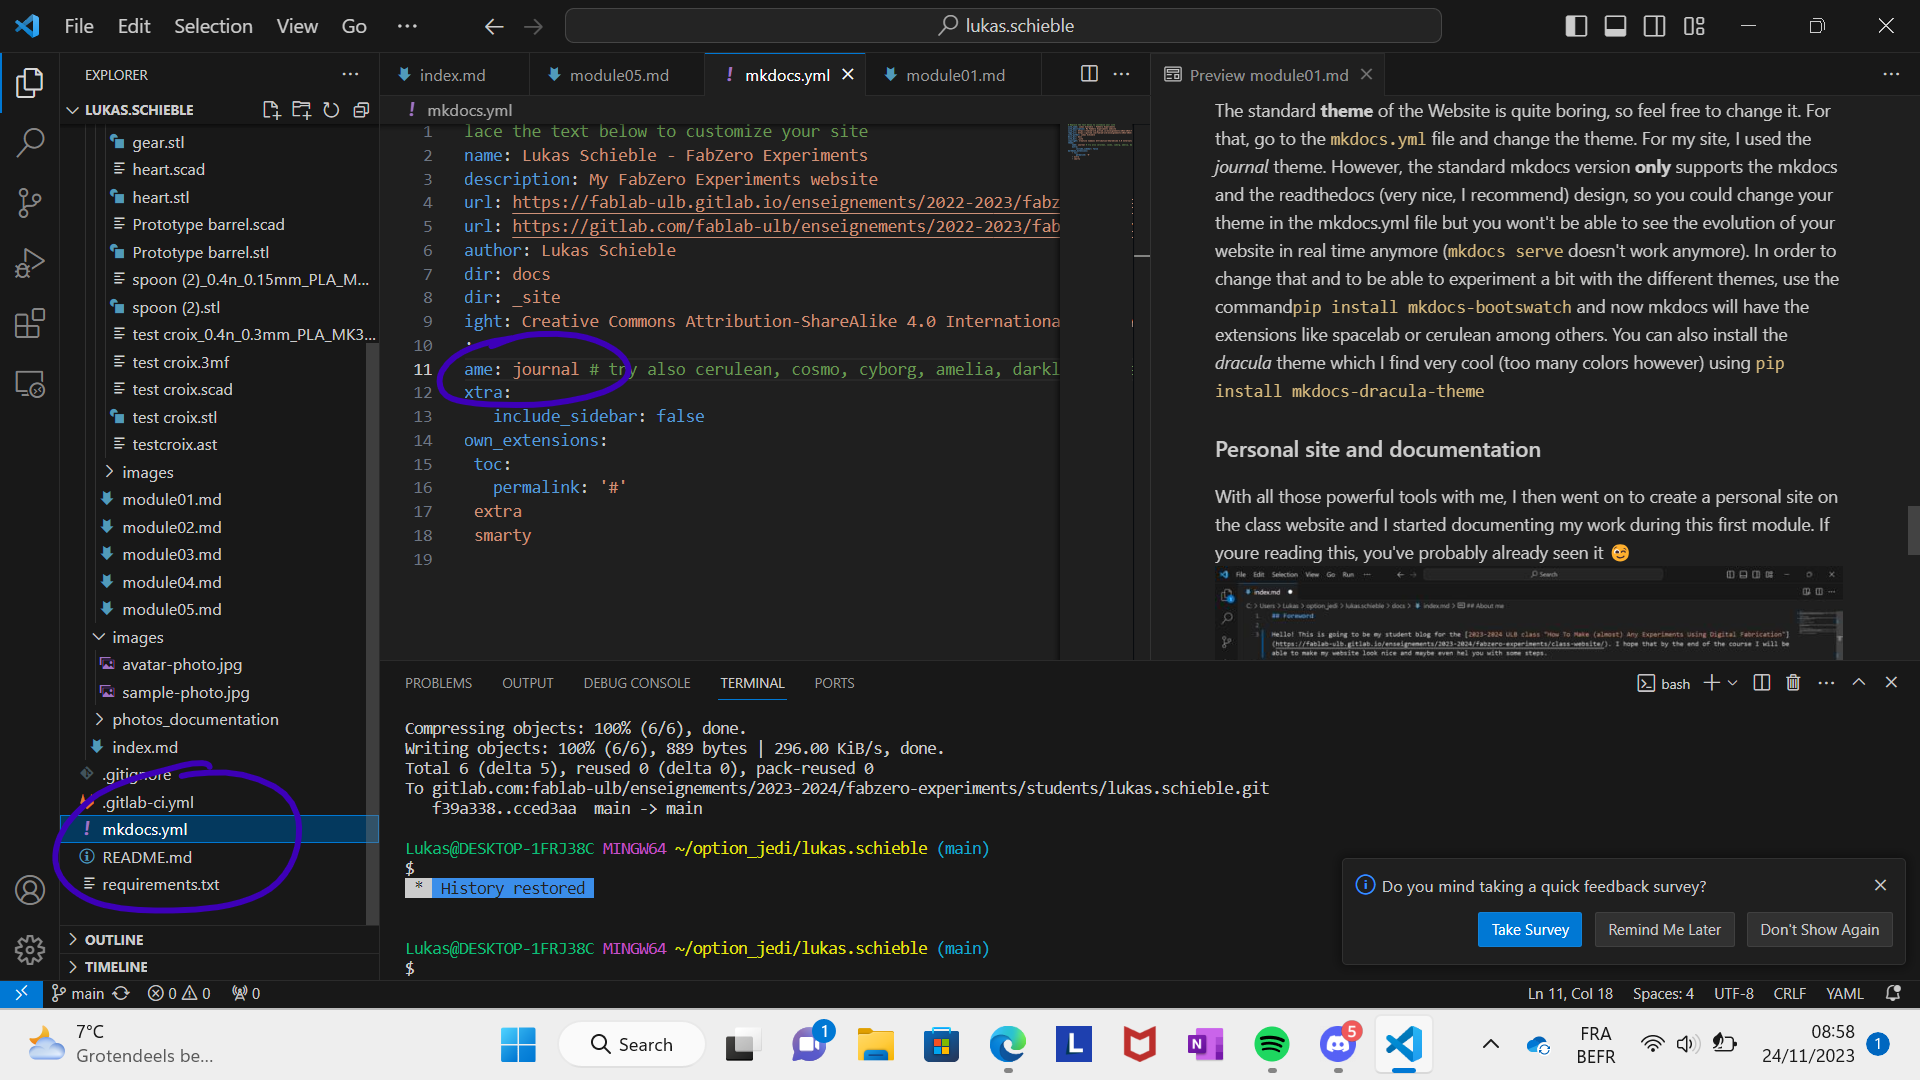Close the mkdocs.yml tab

(848, 74)
